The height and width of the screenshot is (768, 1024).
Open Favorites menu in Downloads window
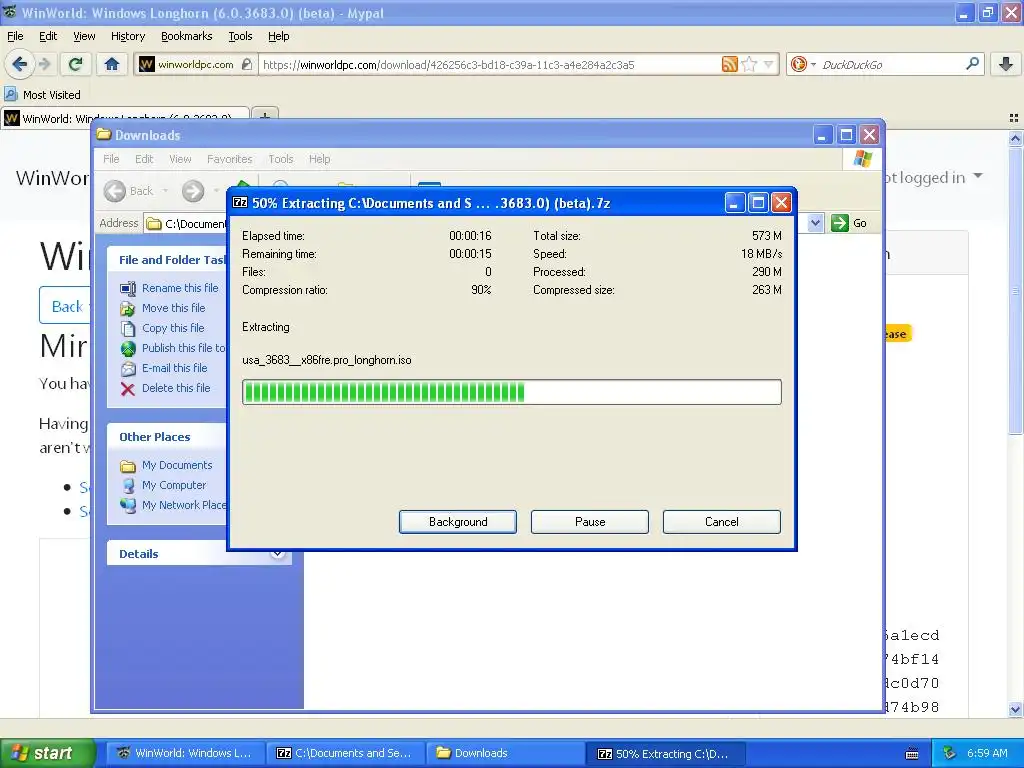point(229,159)
